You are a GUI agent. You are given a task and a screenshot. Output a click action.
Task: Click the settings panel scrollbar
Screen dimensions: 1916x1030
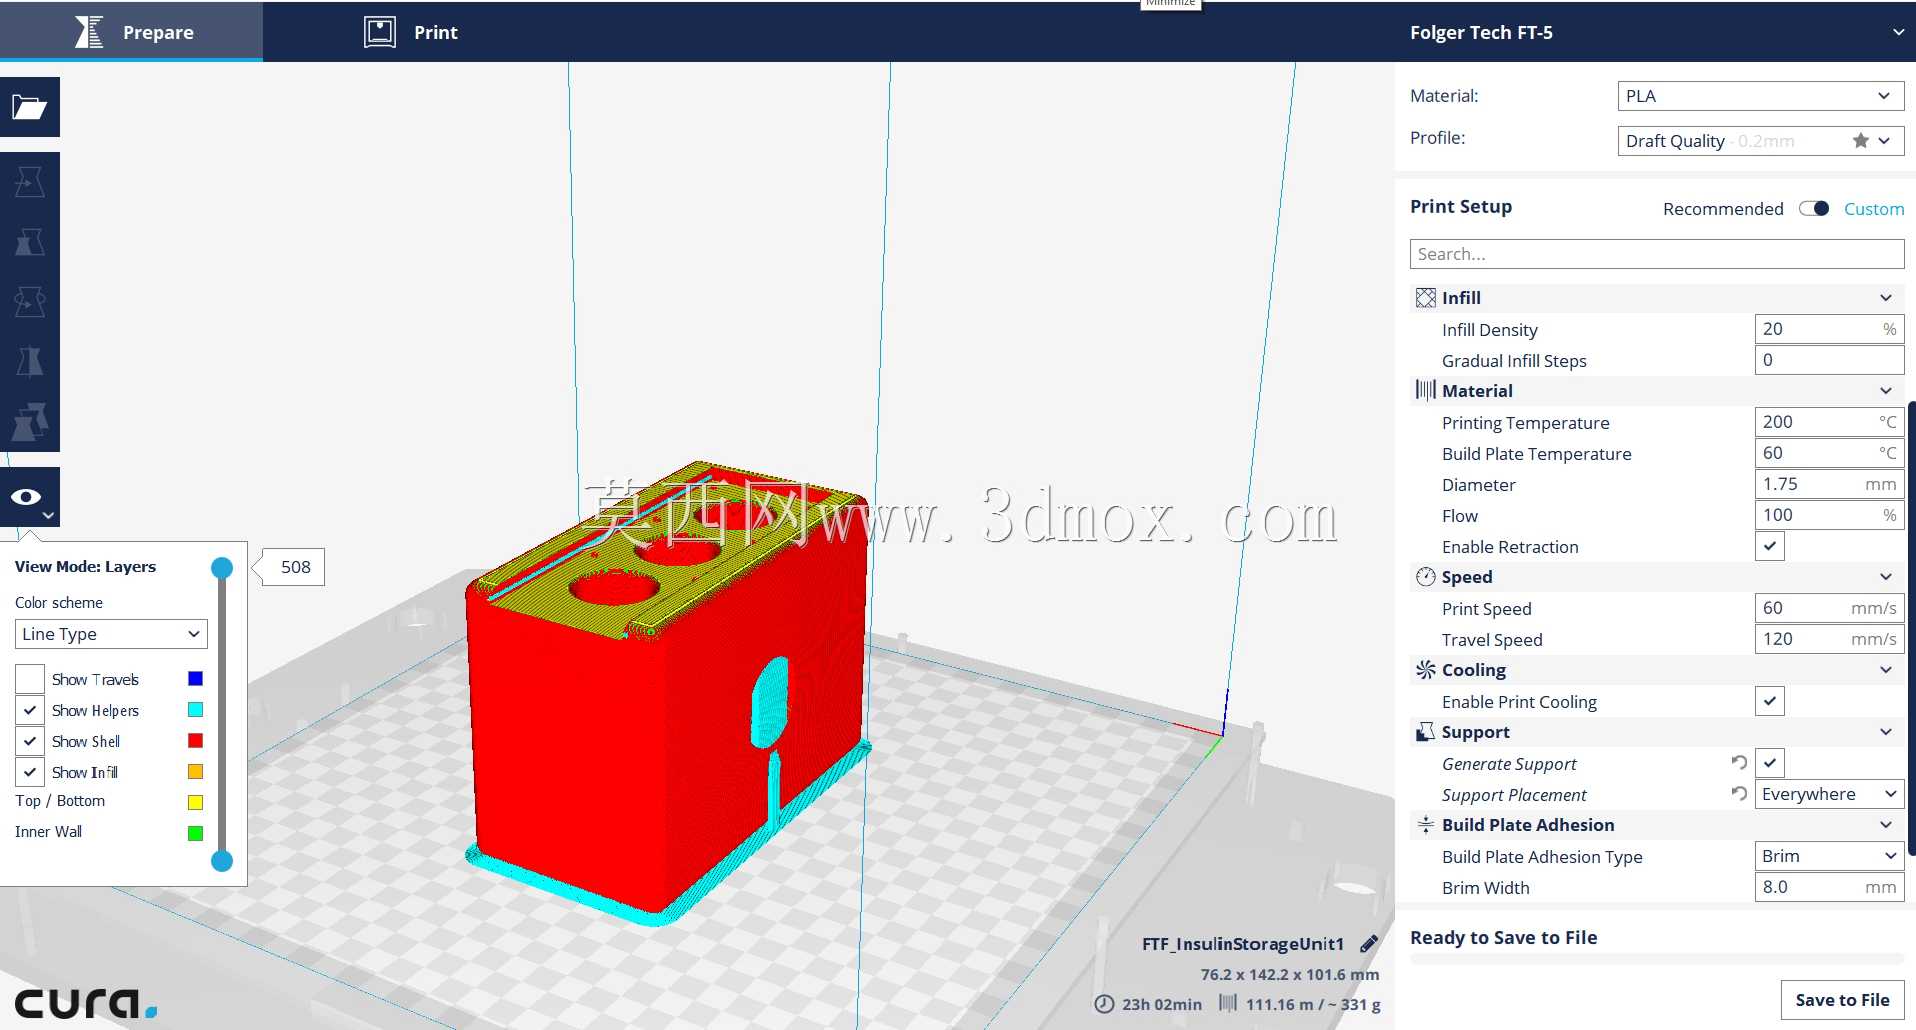(x=1911, y=630)
